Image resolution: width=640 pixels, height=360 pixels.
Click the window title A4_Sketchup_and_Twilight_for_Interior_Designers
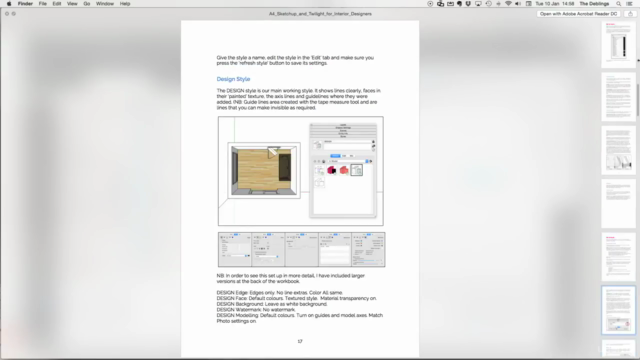(320, 14)
